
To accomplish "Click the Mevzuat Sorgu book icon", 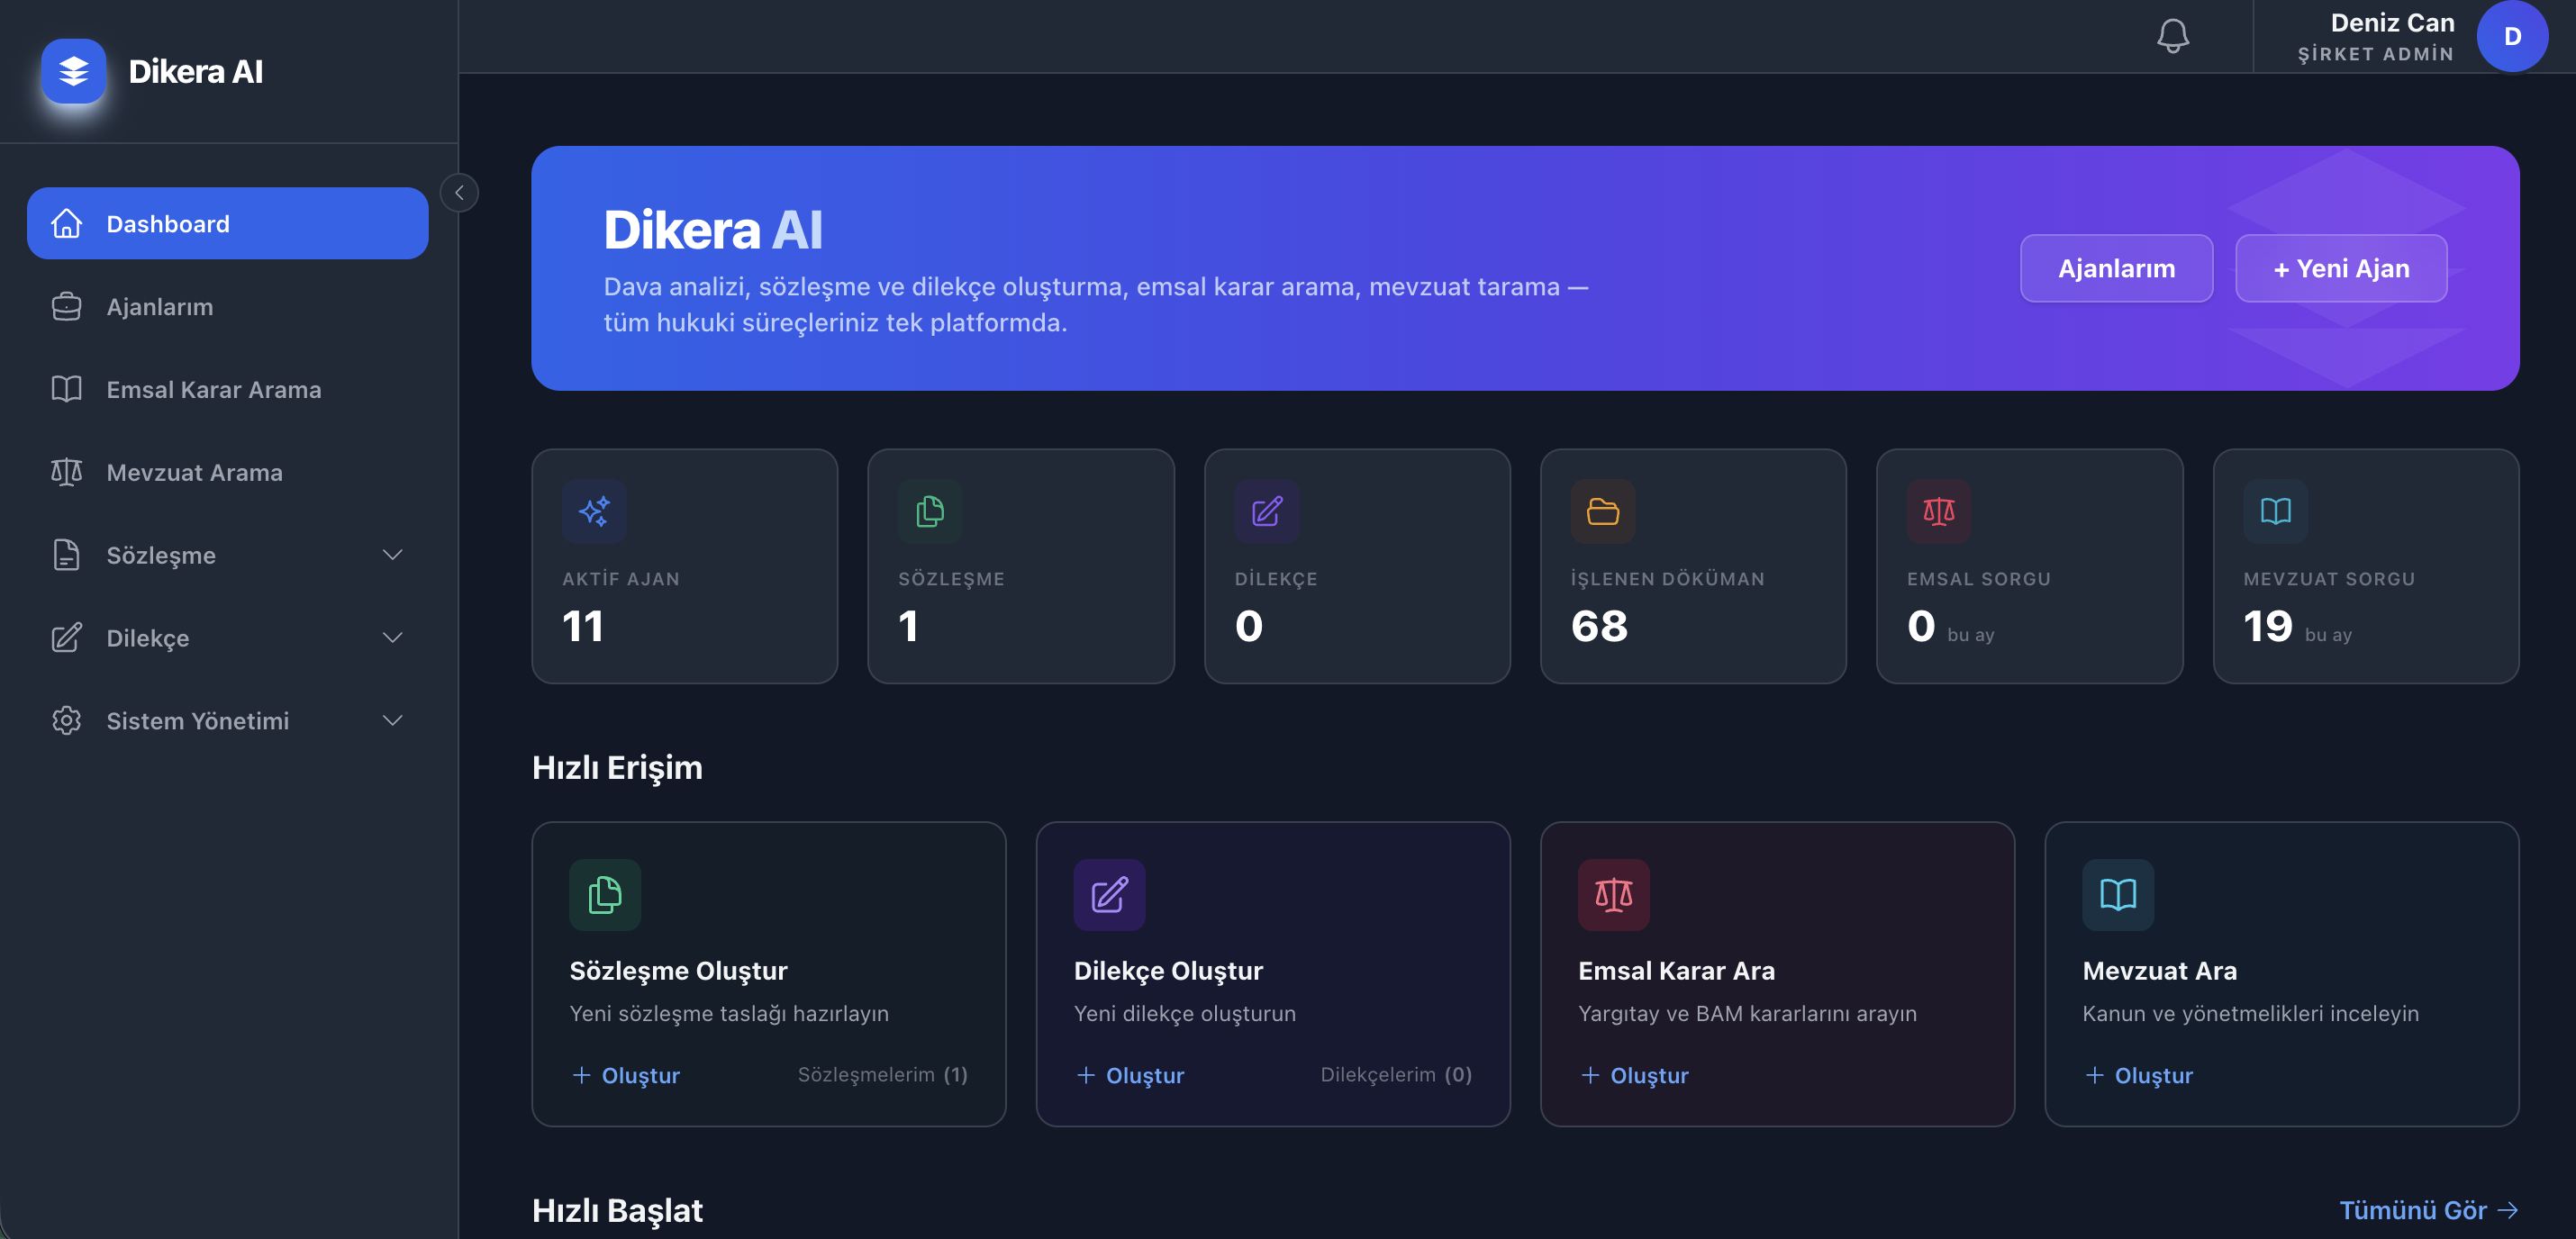I will pos(2275,511).
